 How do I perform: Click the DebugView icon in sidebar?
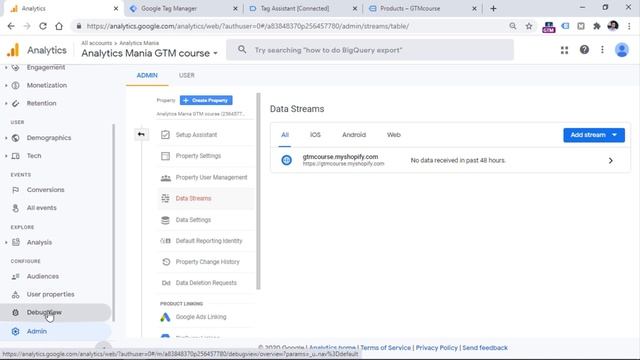16,313
